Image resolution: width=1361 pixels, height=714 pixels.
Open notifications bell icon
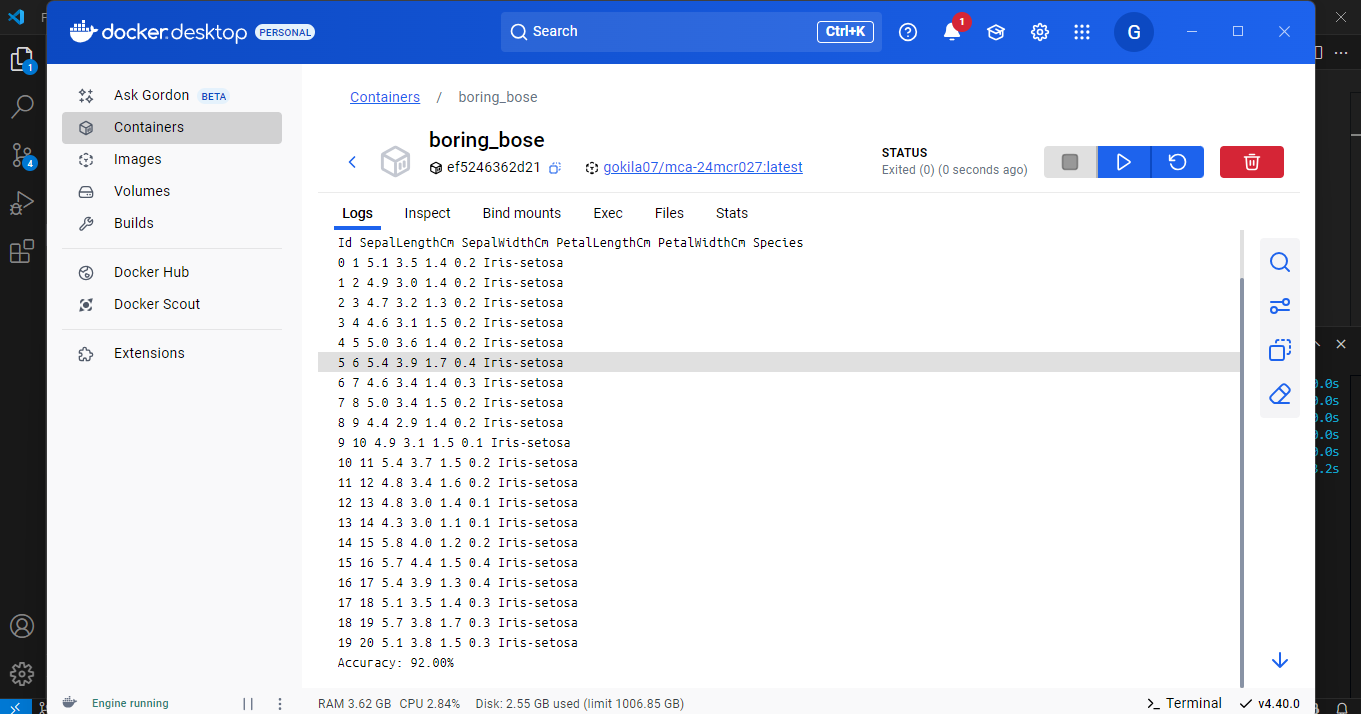click(x=952, y=32)
